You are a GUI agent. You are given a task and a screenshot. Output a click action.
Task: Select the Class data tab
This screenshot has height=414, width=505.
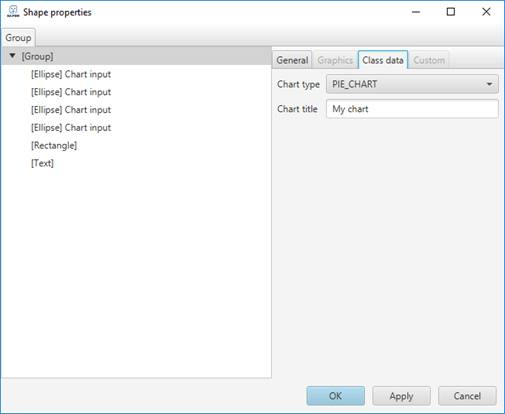pos(383,60)
